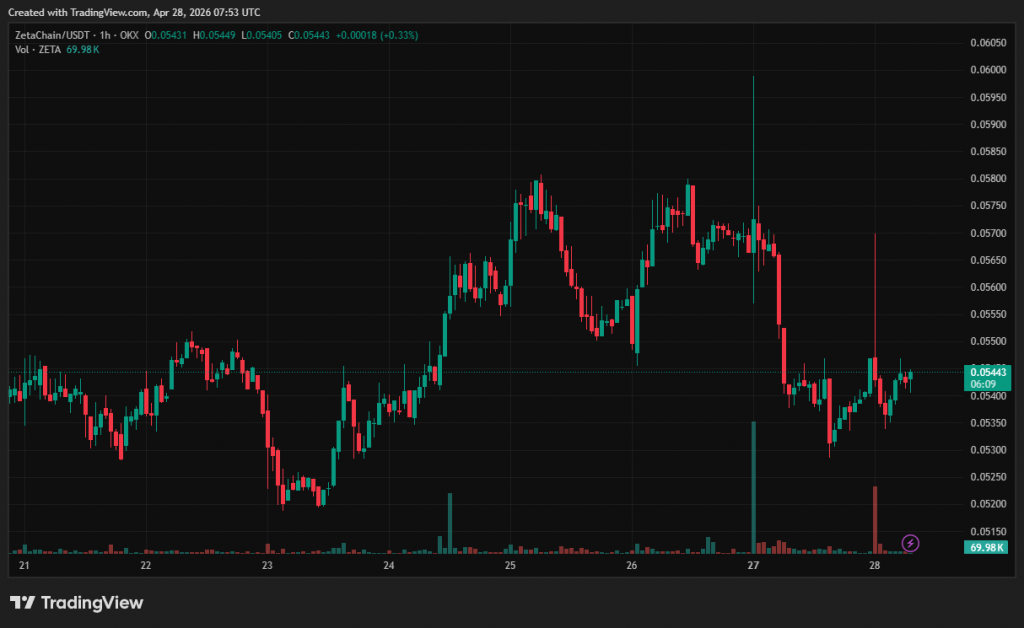Click the 0.06000 price axis label
The width and height of the screenshot is (1024, 628).
click(988, 70)
